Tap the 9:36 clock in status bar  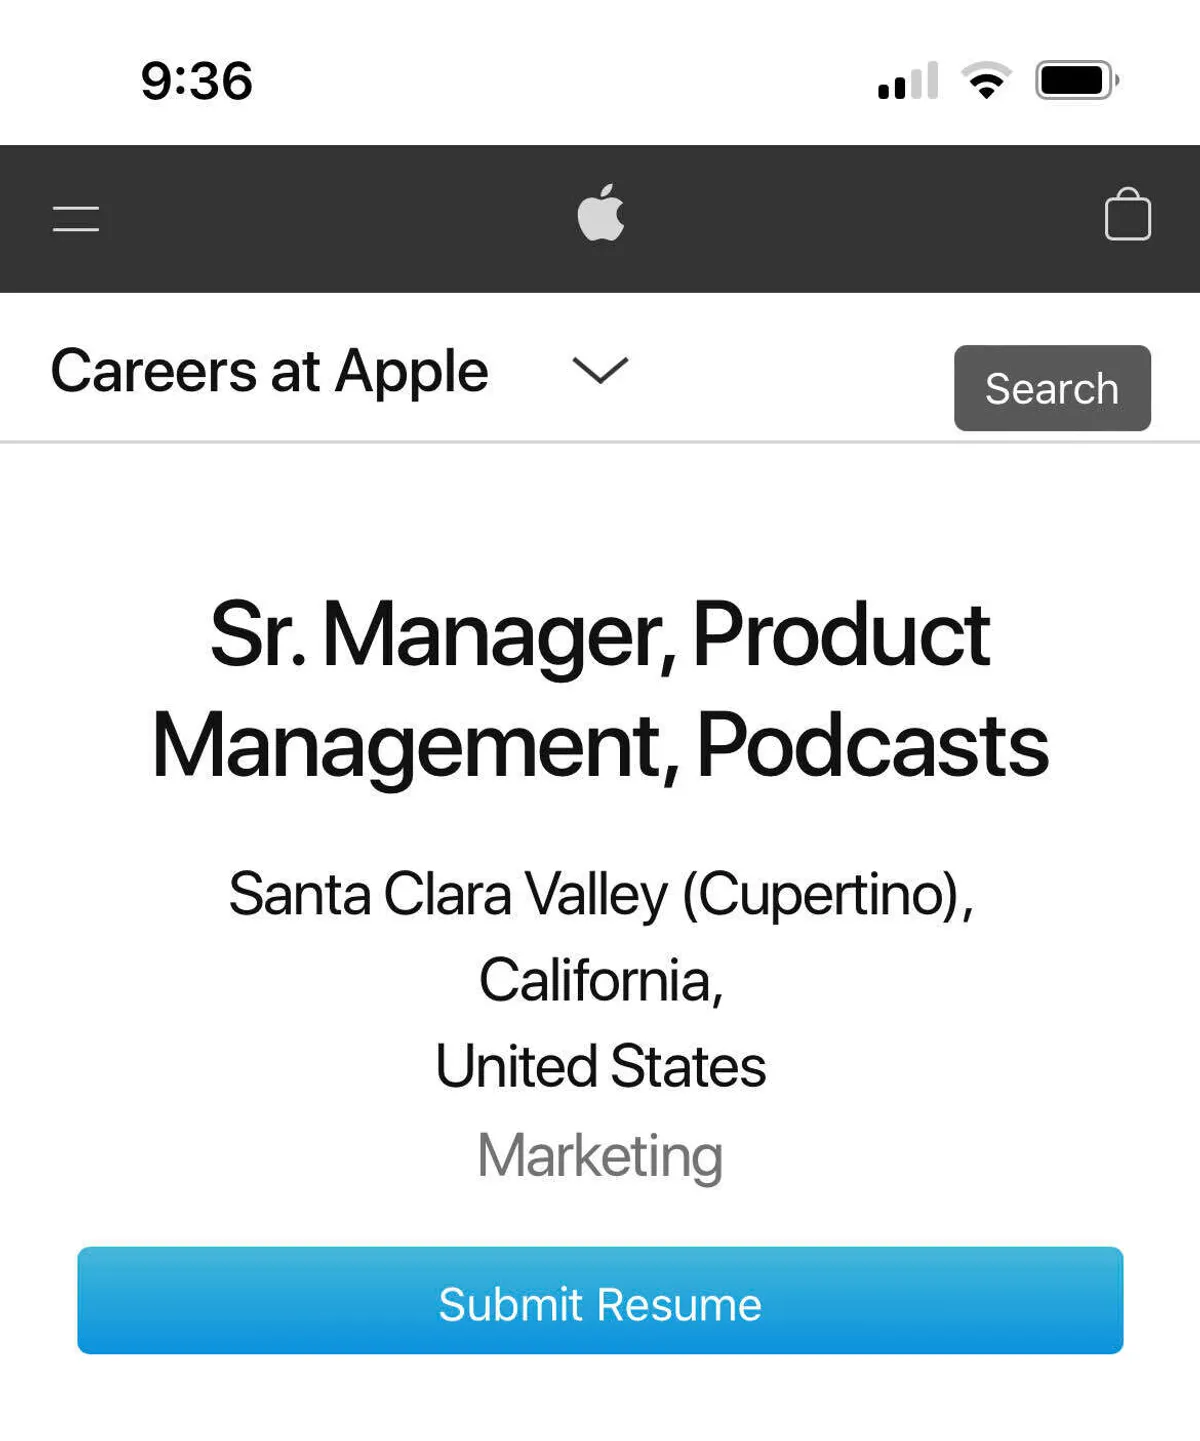click(x=197, y=81)
